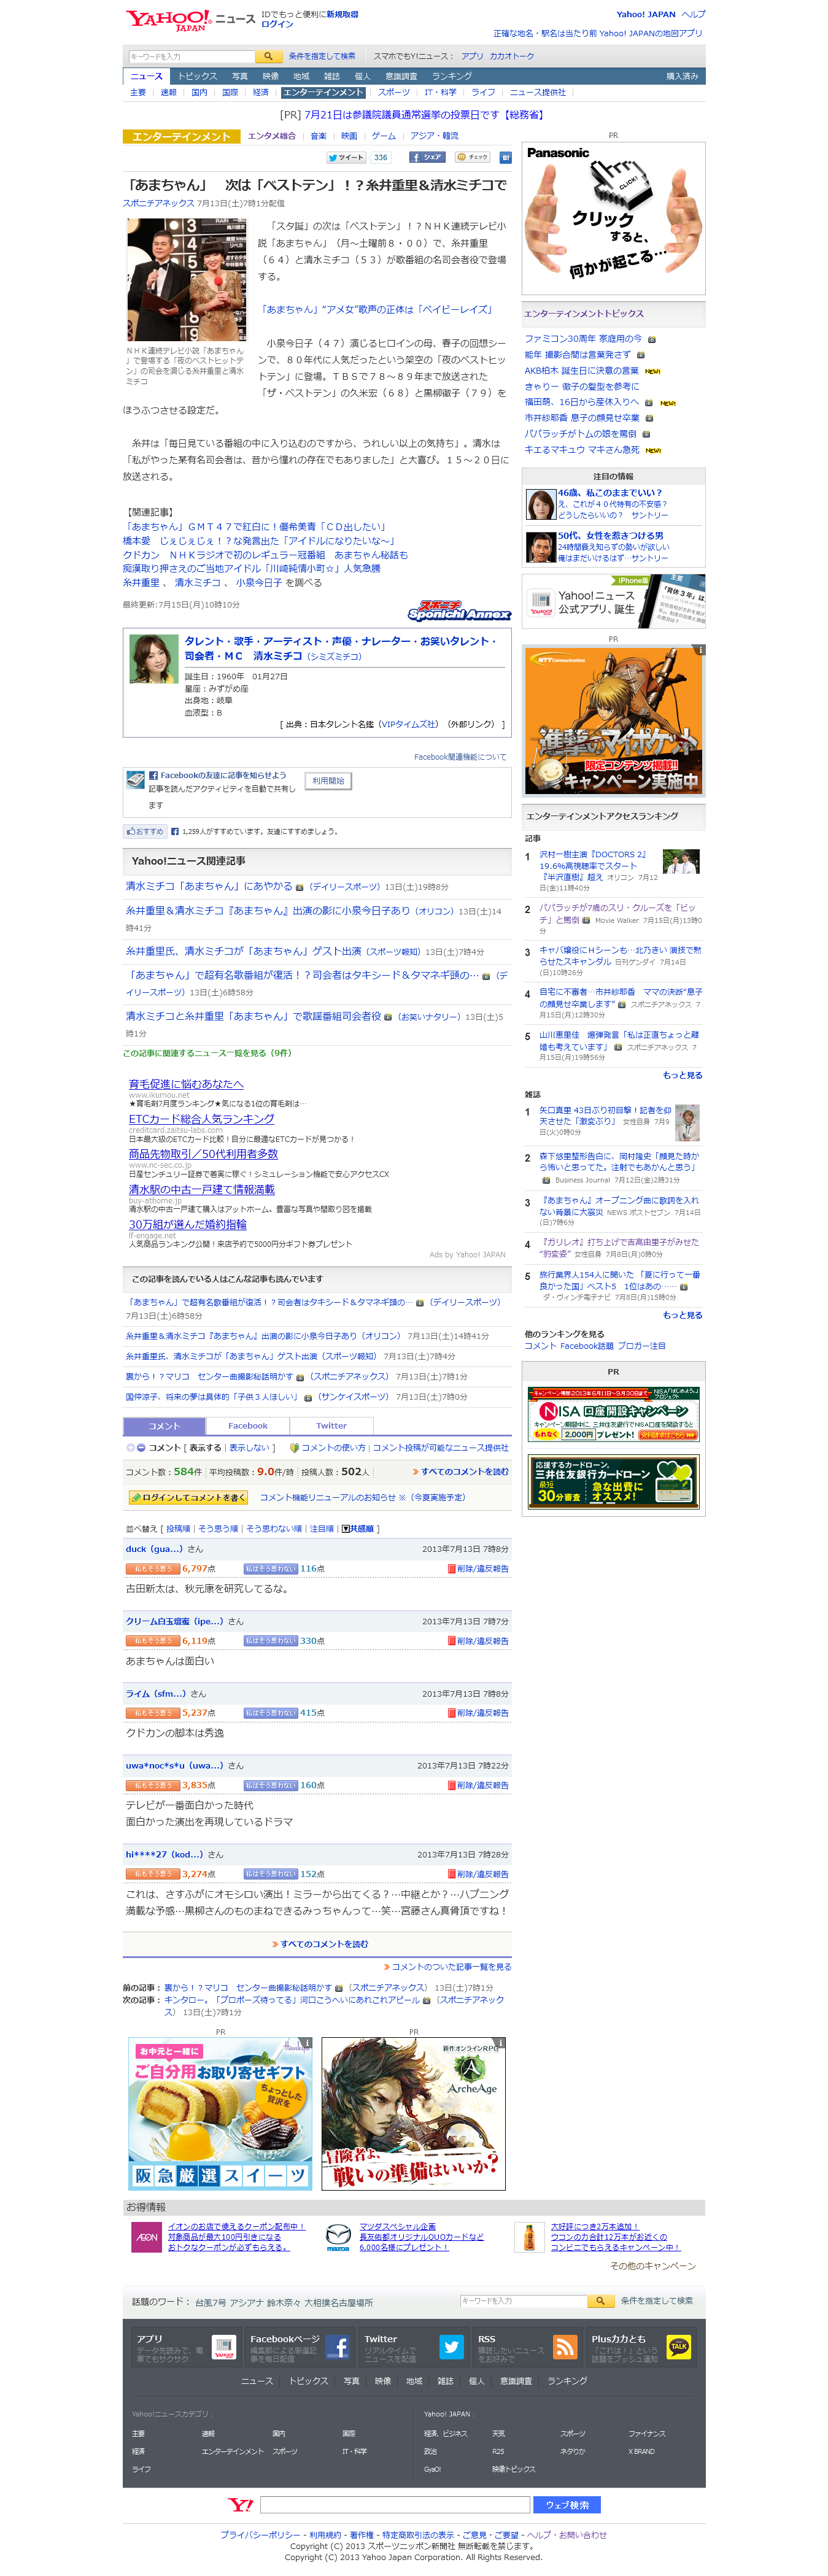
Task: Click the AEON logo in お得情報
Action: [146, 2236]
